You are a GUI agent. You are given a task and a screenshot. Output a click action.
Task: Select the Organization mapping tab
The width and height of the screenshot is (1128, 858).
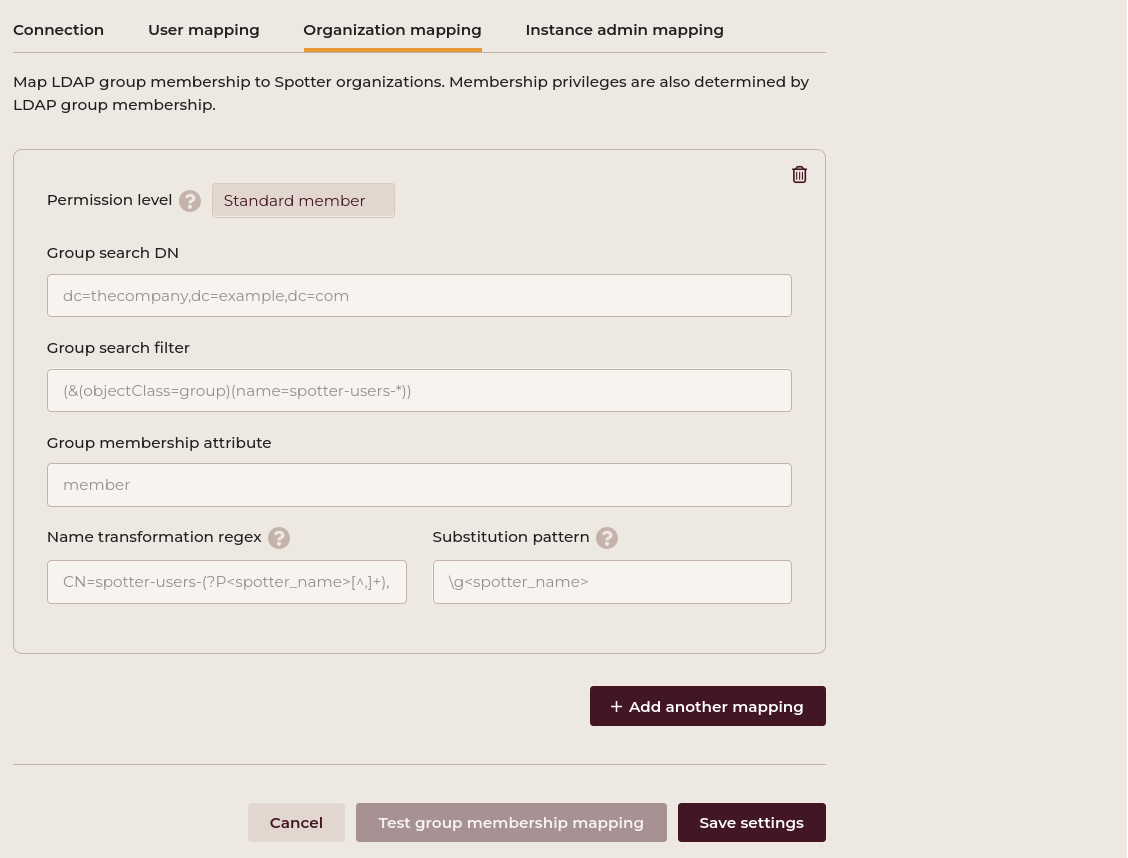pos(392,30)
